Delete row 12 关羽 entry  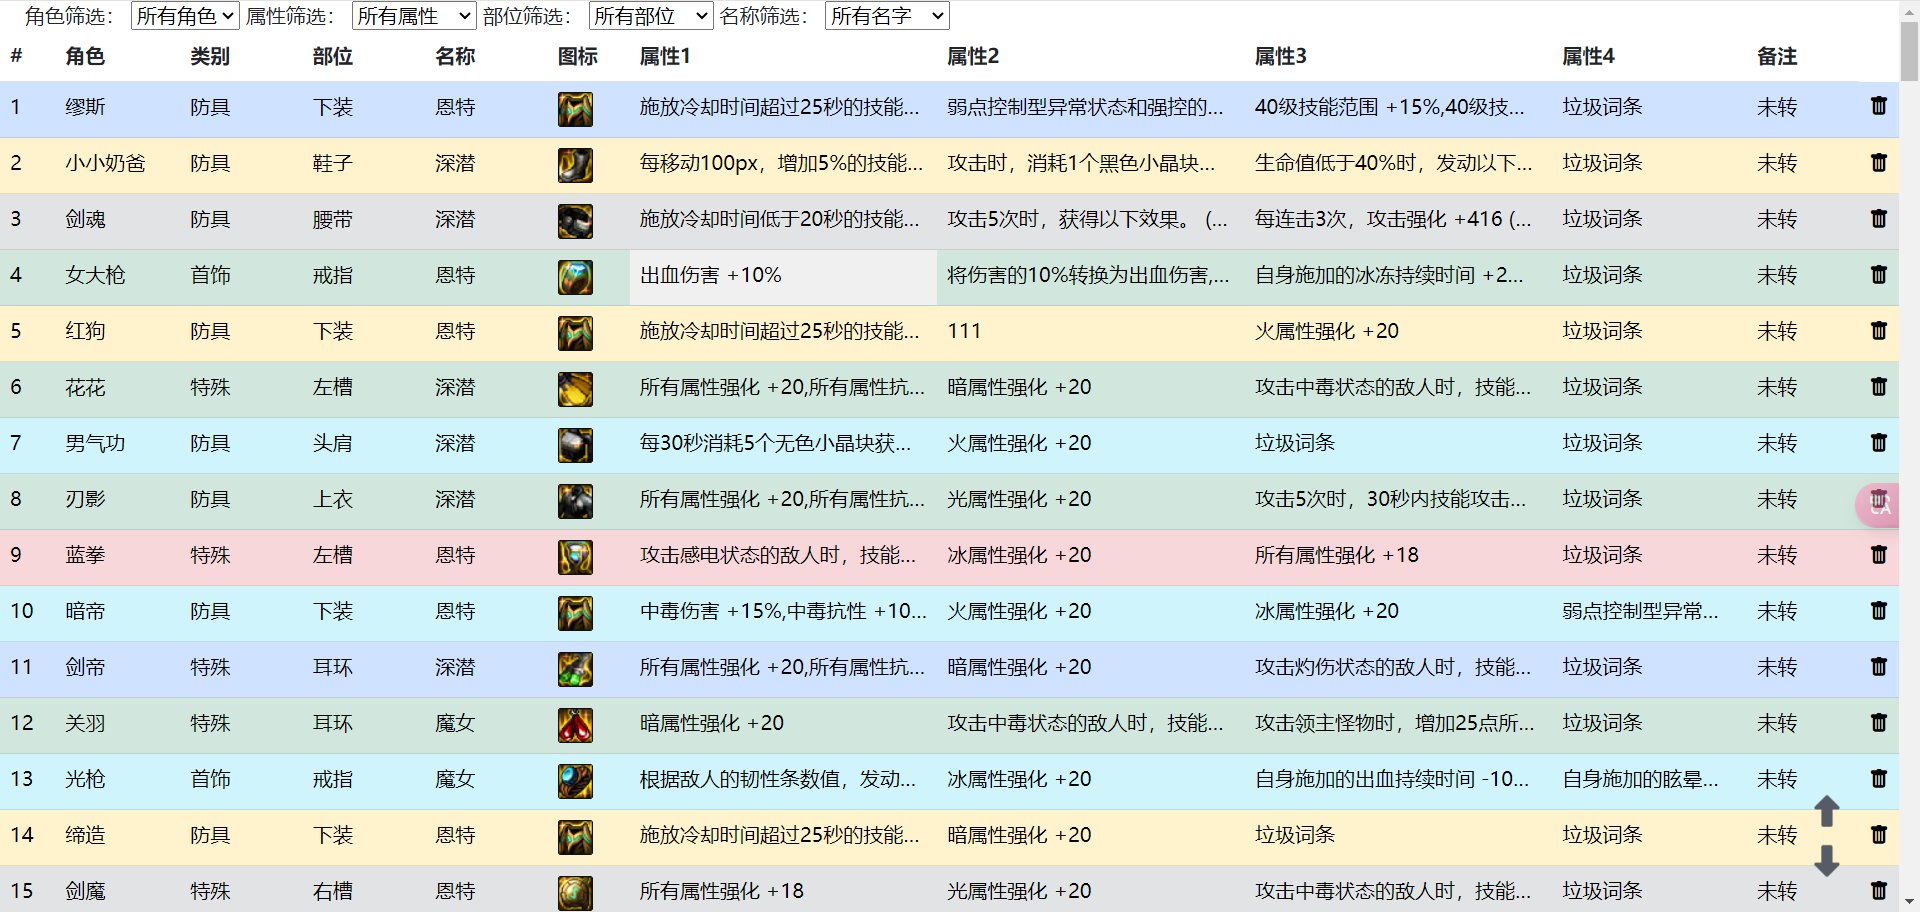1878,722
